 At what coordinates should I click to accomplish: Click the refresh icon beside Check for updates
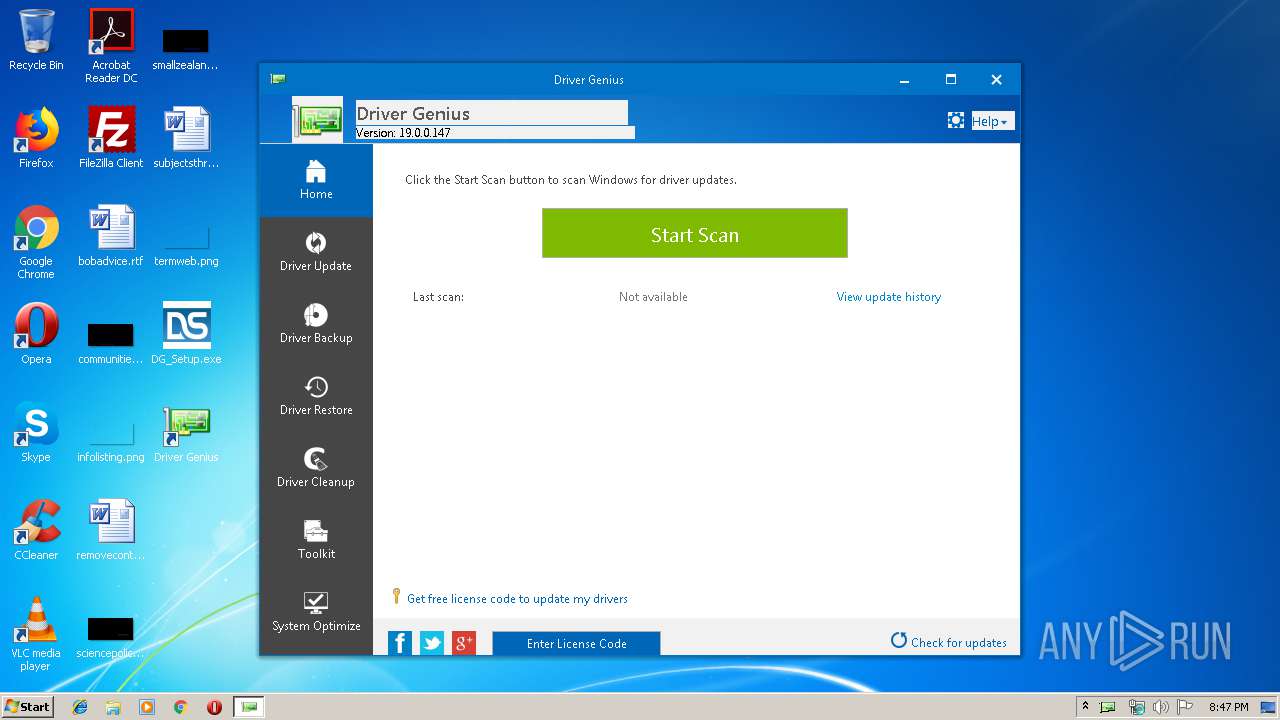(x=899, y=641)
